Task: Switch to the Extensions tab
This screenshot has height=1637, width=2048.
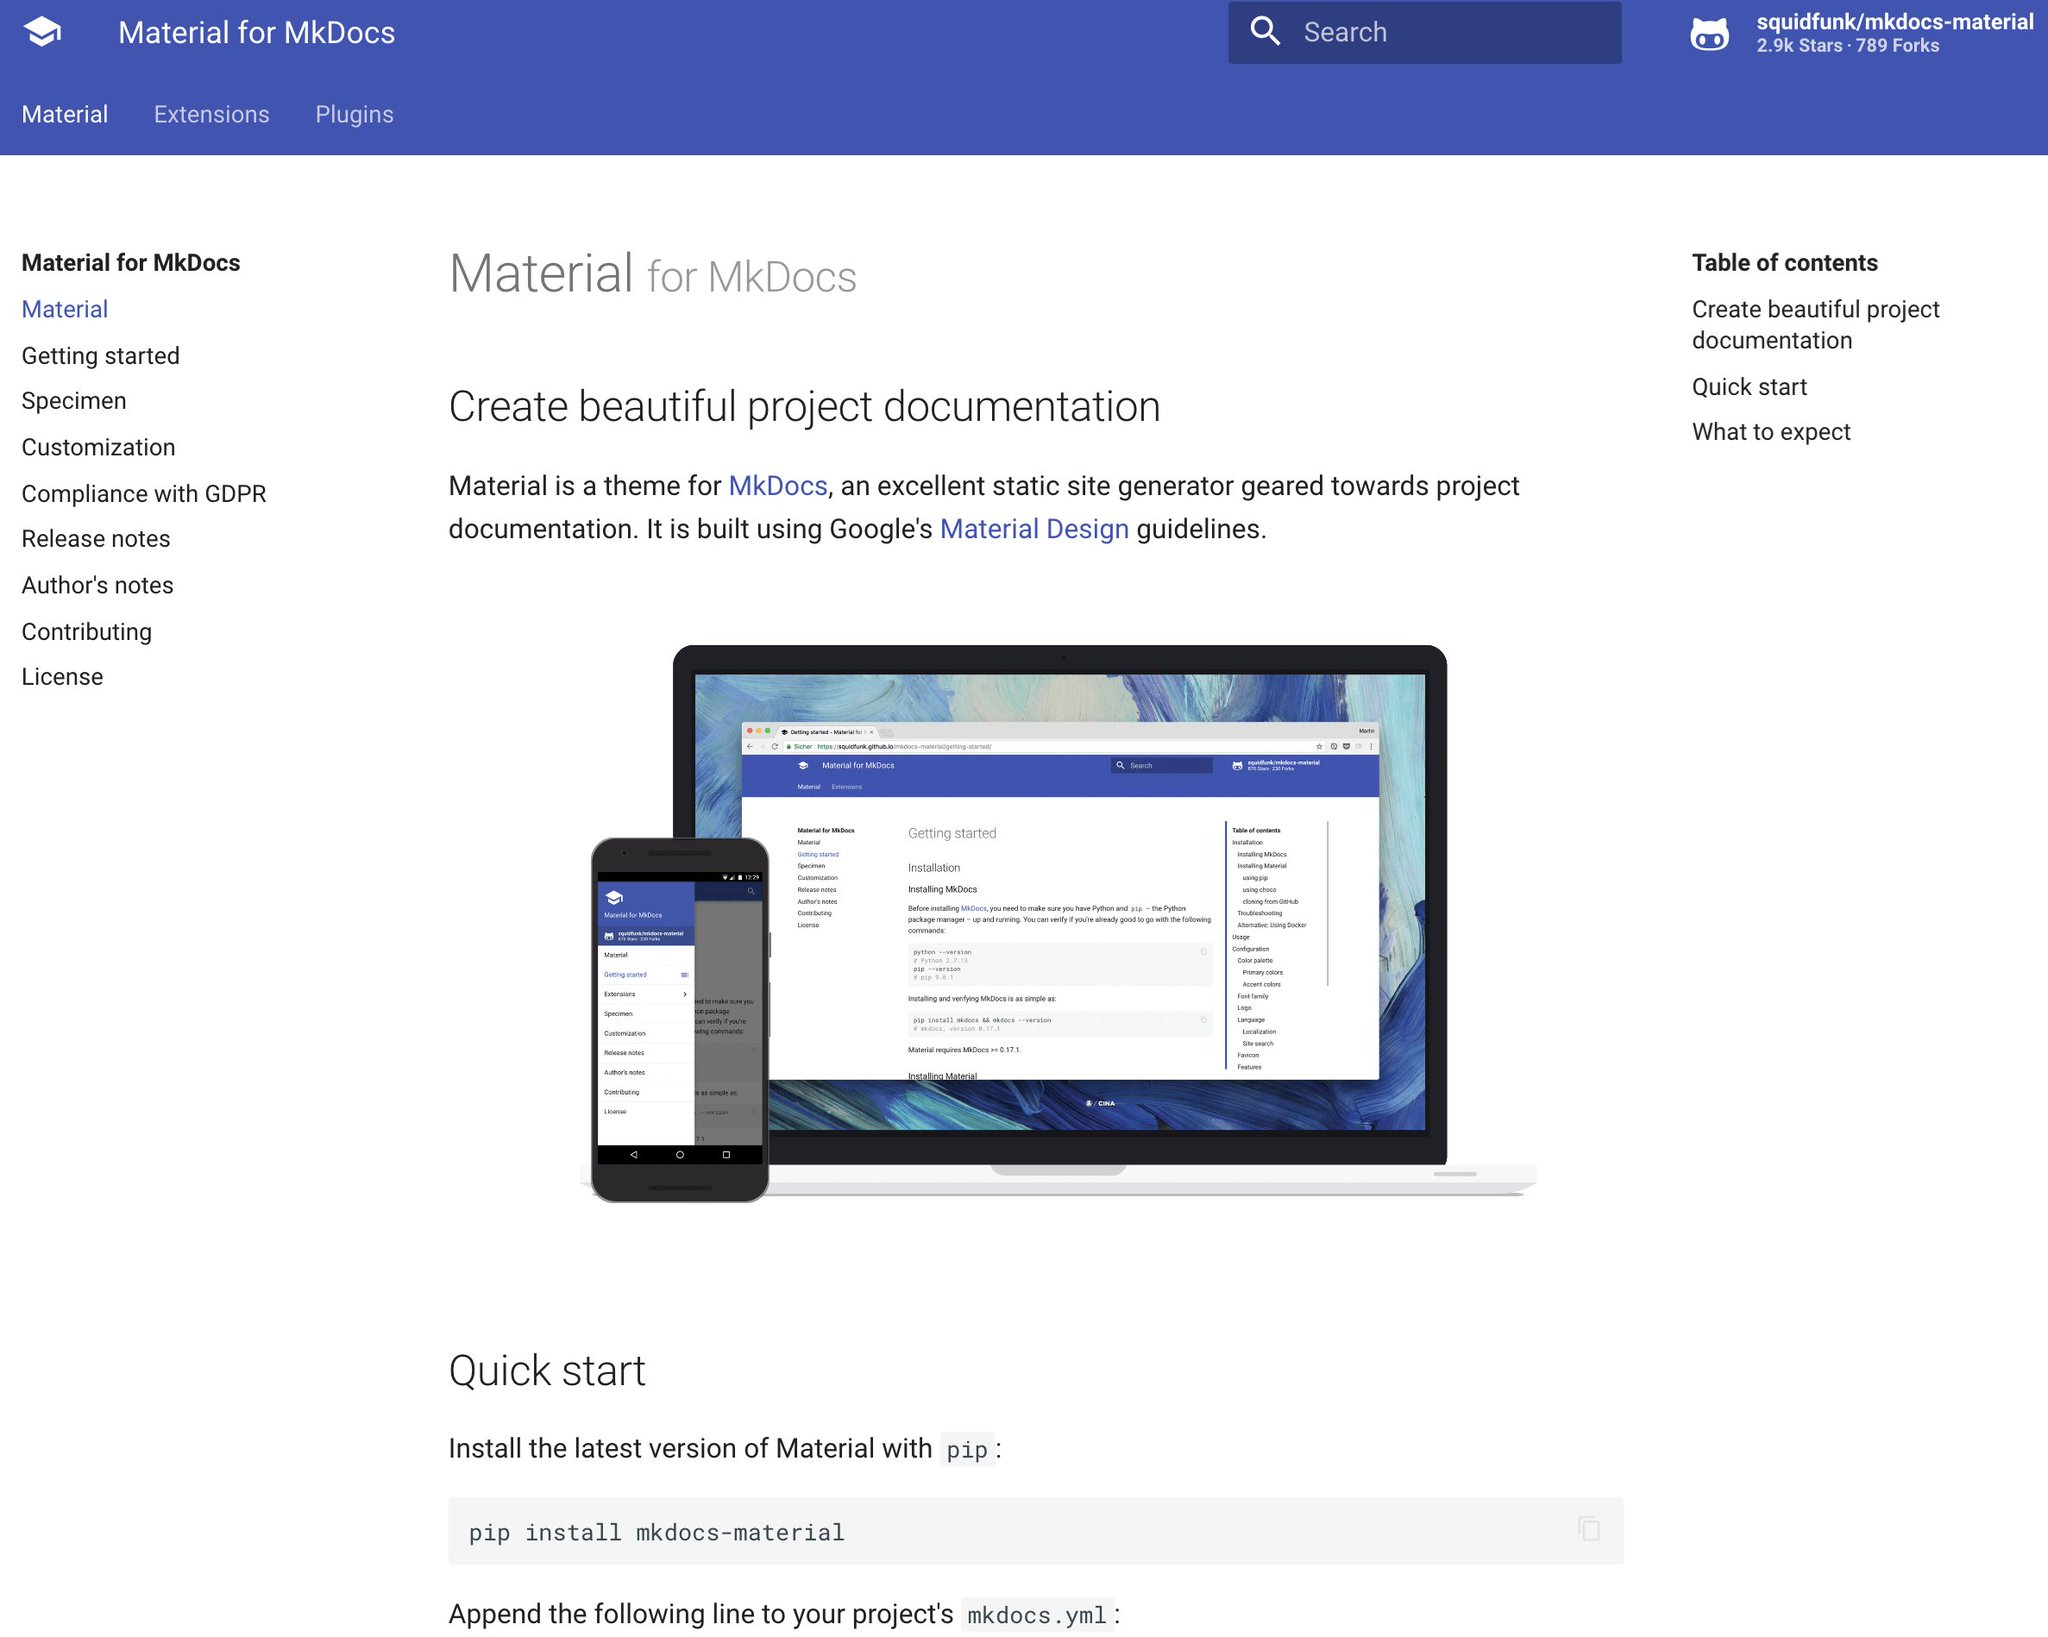Action: (212, 114)
